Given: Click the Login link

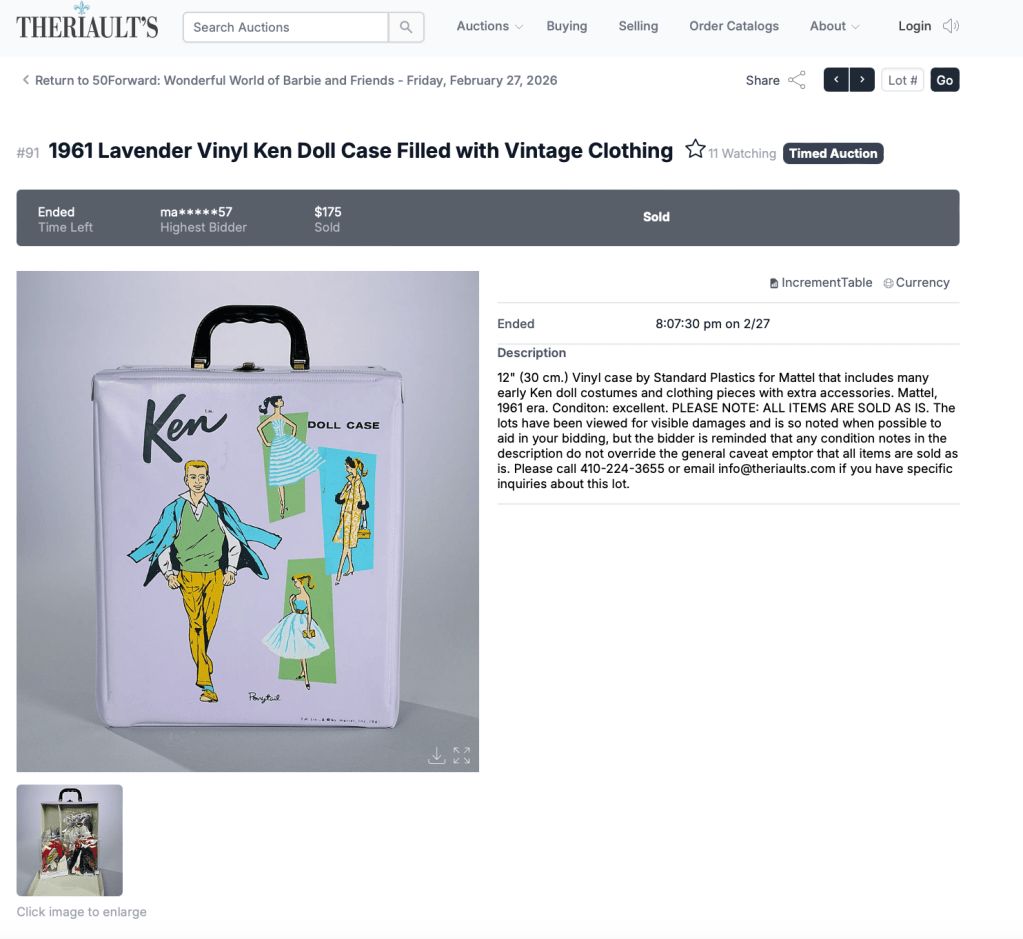Looking at the screenshot, I should click(x=914, y=26).
